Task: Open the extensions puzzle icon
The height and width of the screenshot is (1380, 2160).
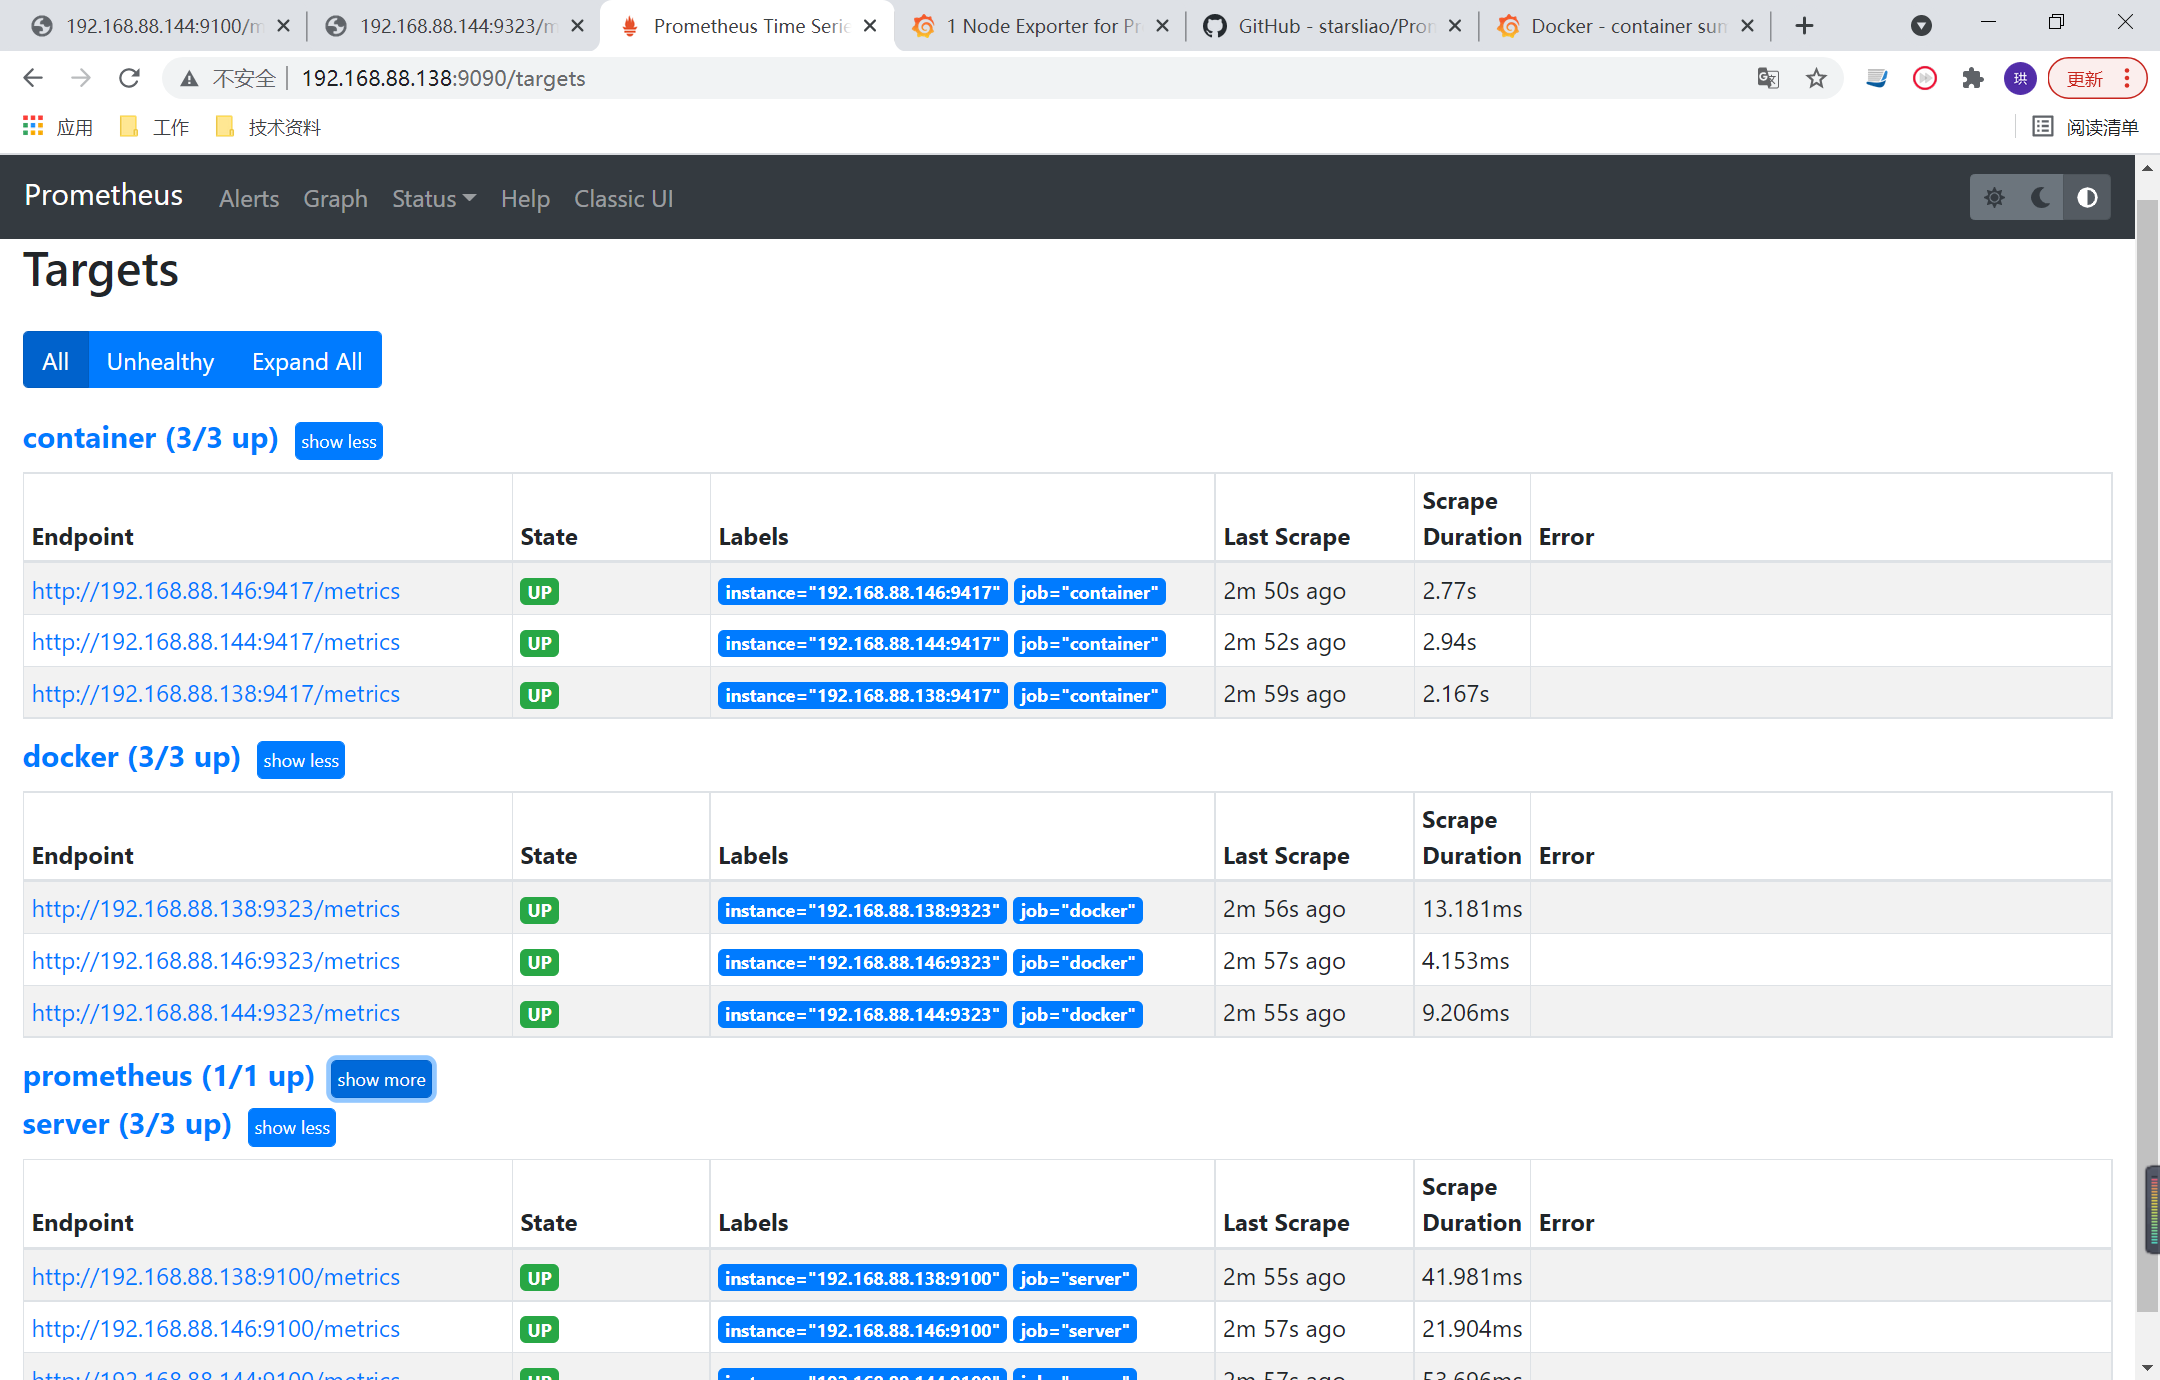Action: coord(1972,78)
